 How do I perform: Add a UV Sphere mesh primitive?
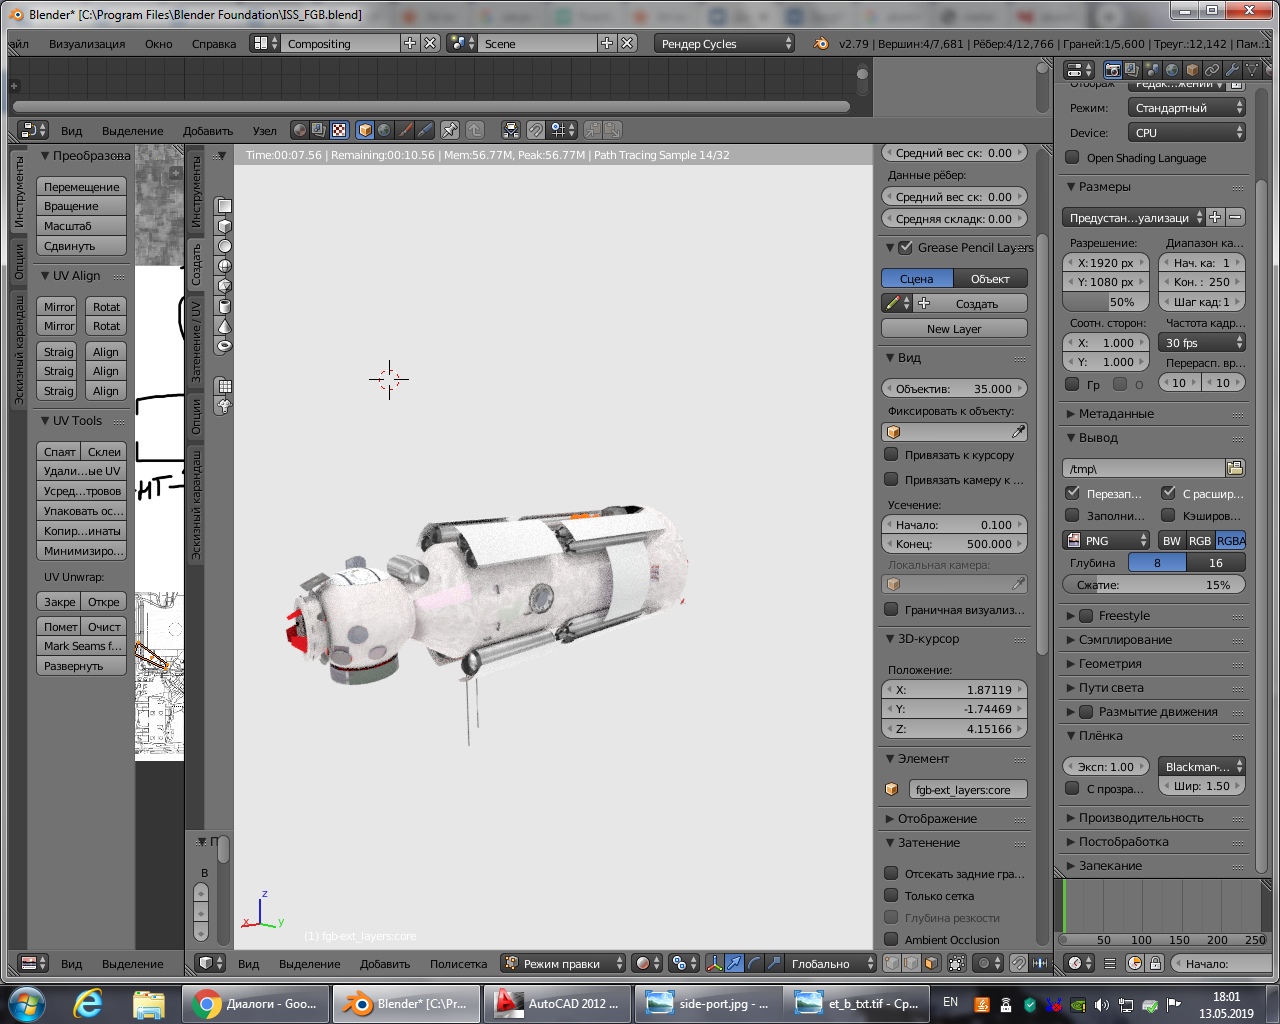225,266
